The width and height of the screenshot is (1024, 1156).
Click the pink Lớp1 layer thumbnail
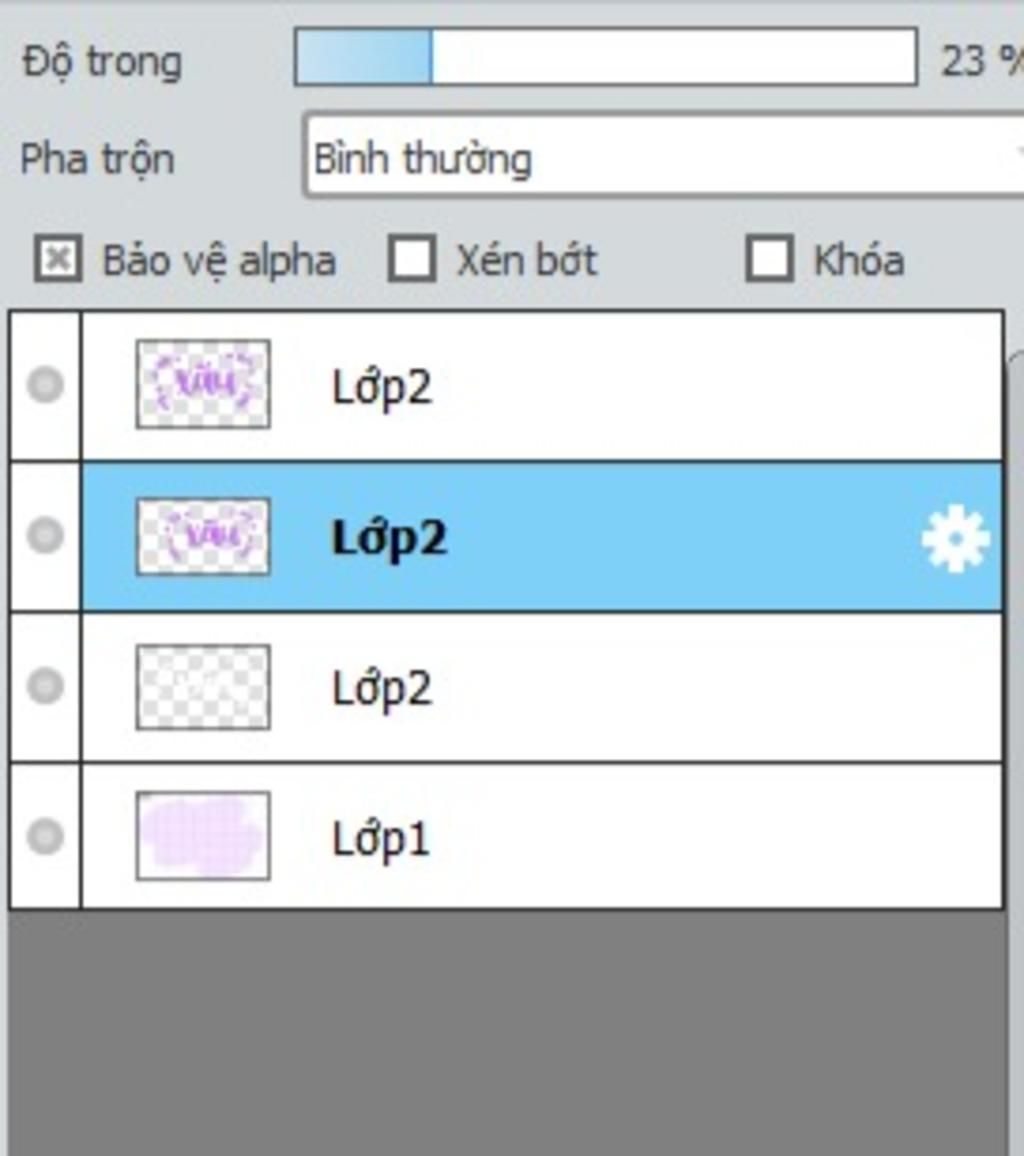203,836
